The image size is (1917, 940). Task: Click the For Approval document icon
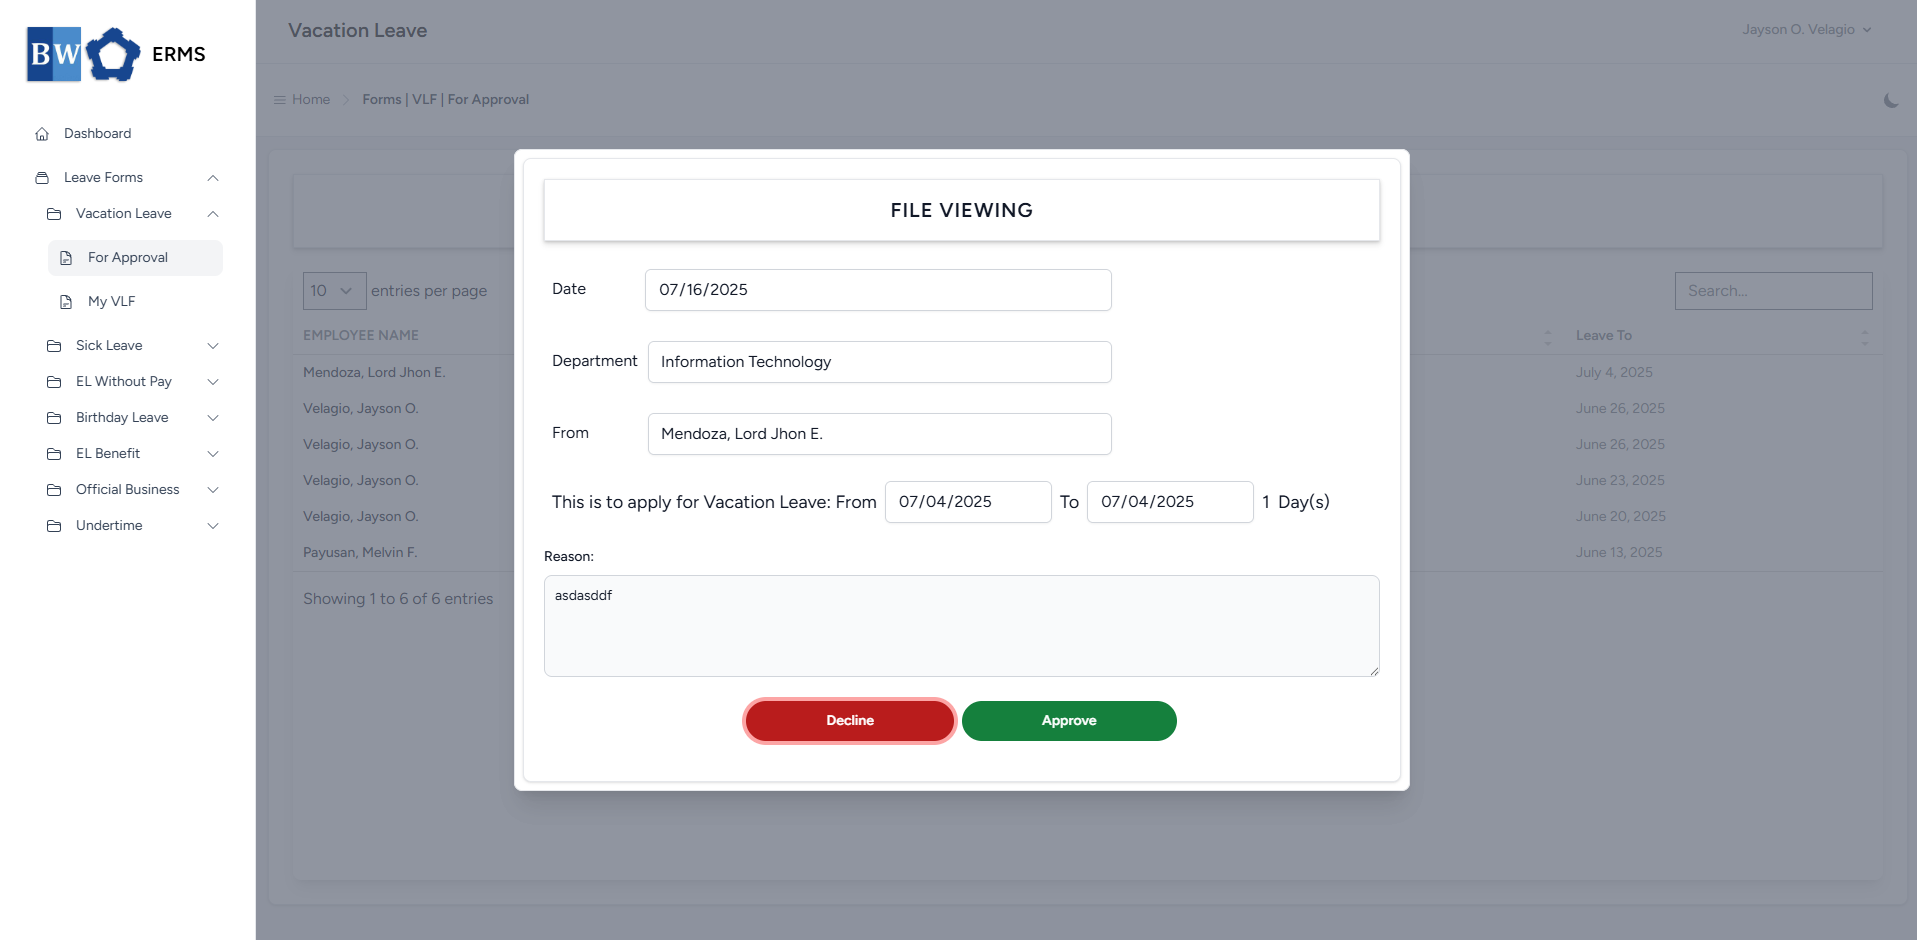tap(66, 258)
